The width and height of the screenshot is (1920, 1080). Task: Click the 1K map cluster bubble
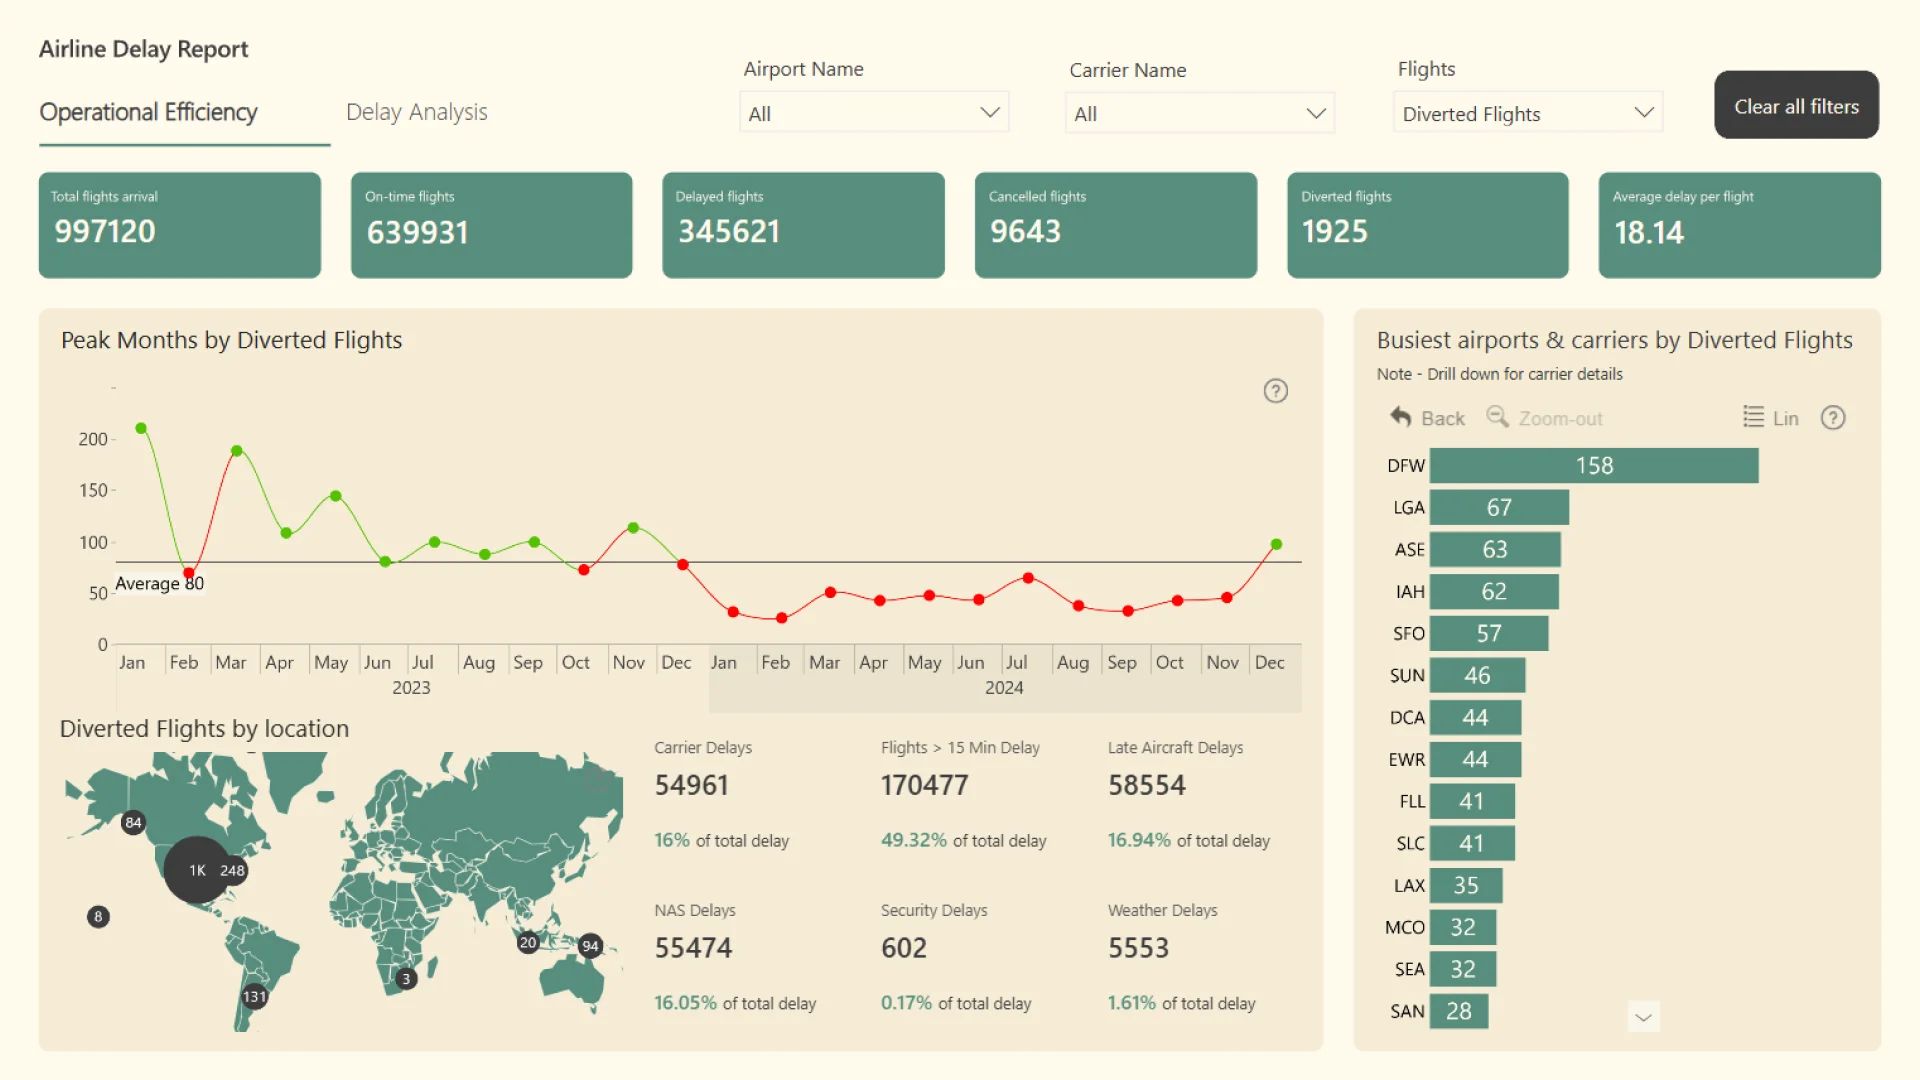[x=196, y=870]
